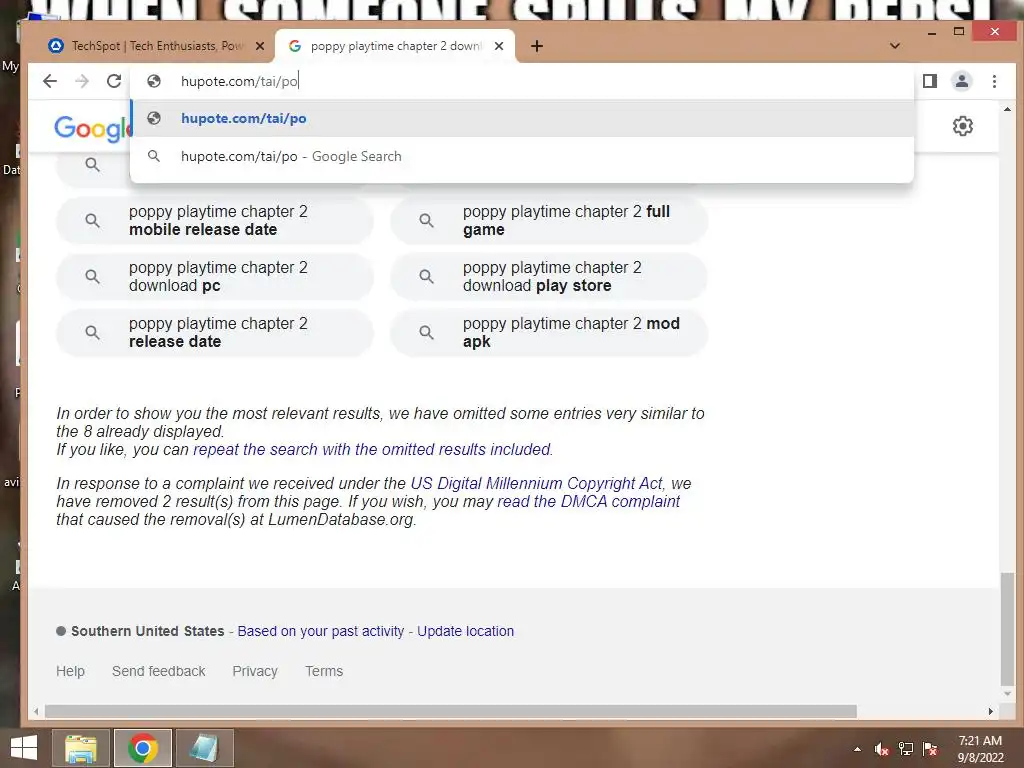Close the poppy playtime search tab
Screen dimensions: 1024x768
click(499, 46)
